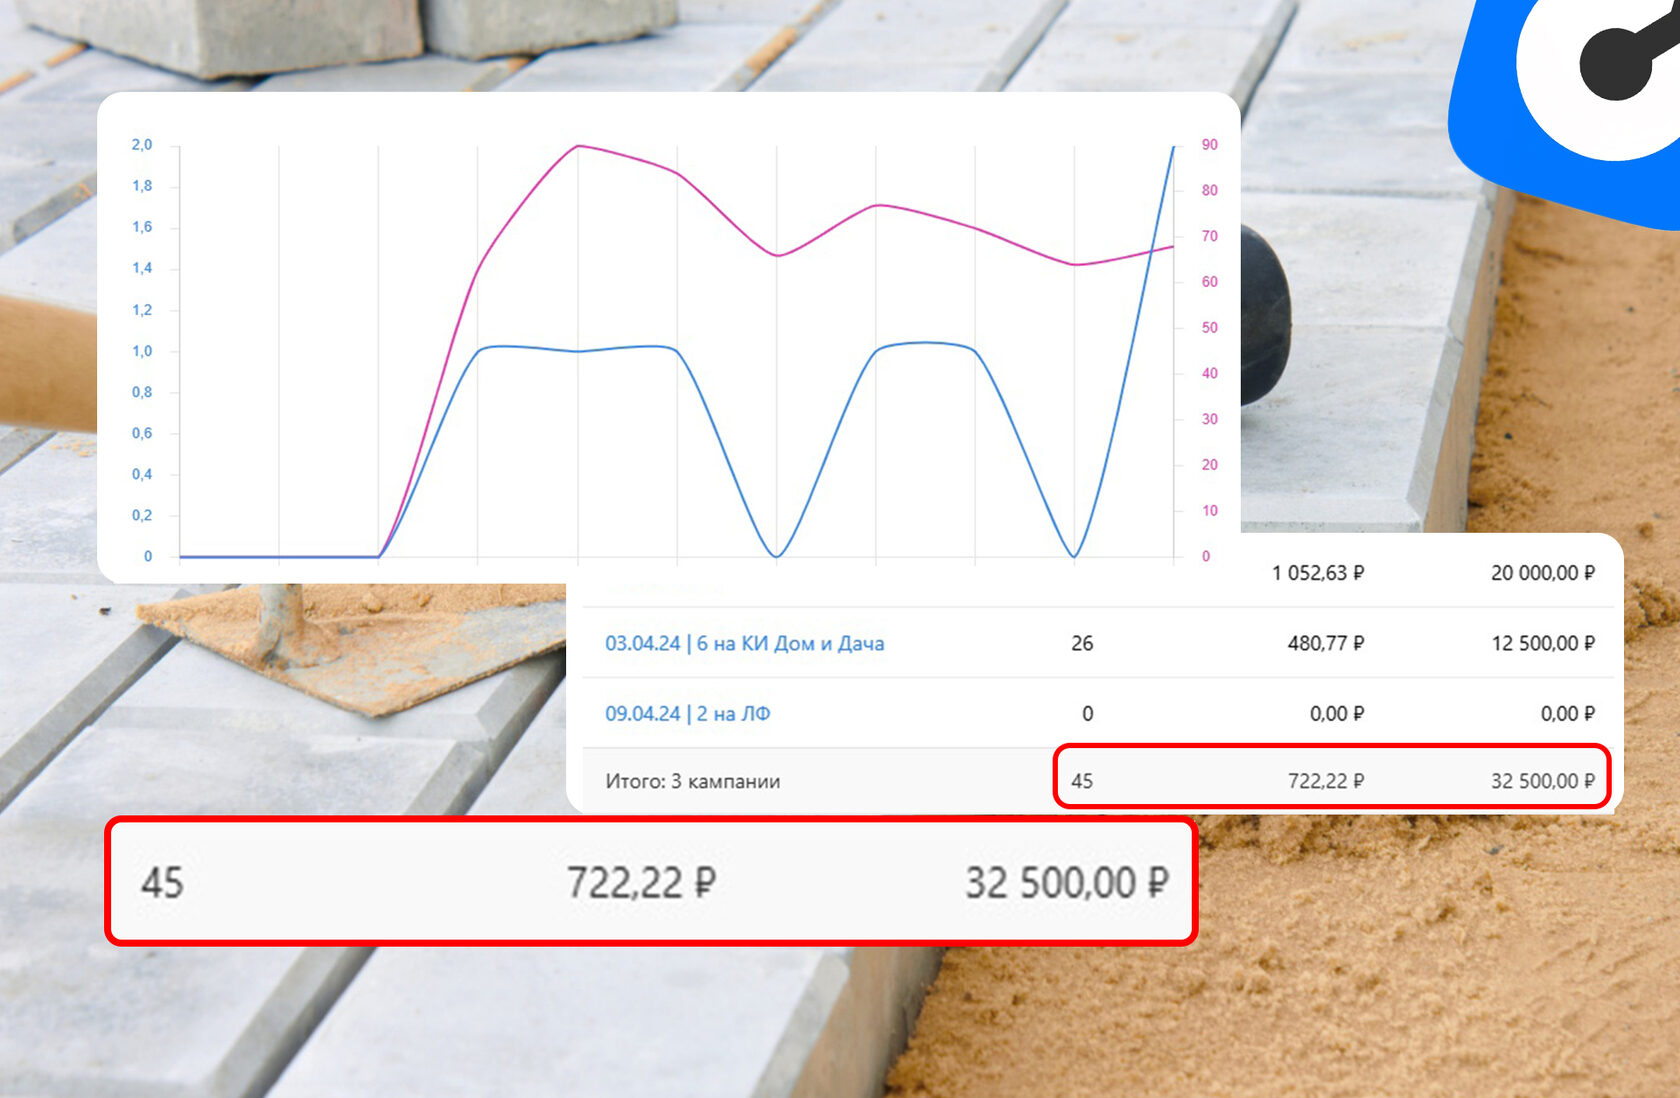Select the pink axis label '50'

coord(1210,328)
